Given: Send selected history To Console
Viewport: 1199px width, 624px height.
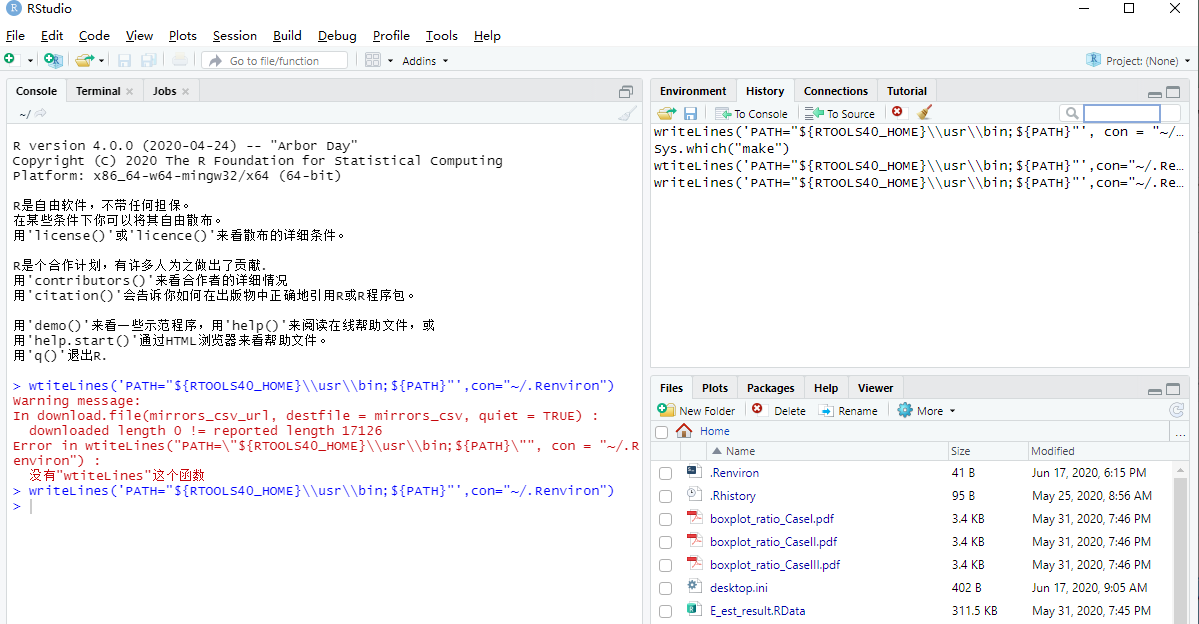Looking at the screenshot, I should tap(751, 114).
